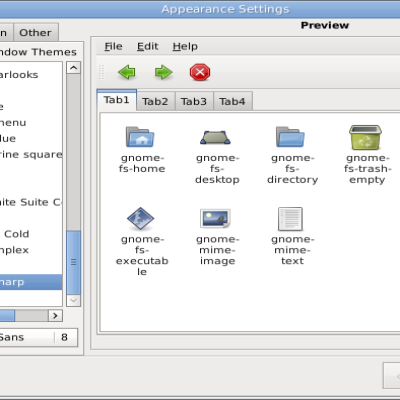
Task: Open the Other settings tab
Action: (36, 33)
